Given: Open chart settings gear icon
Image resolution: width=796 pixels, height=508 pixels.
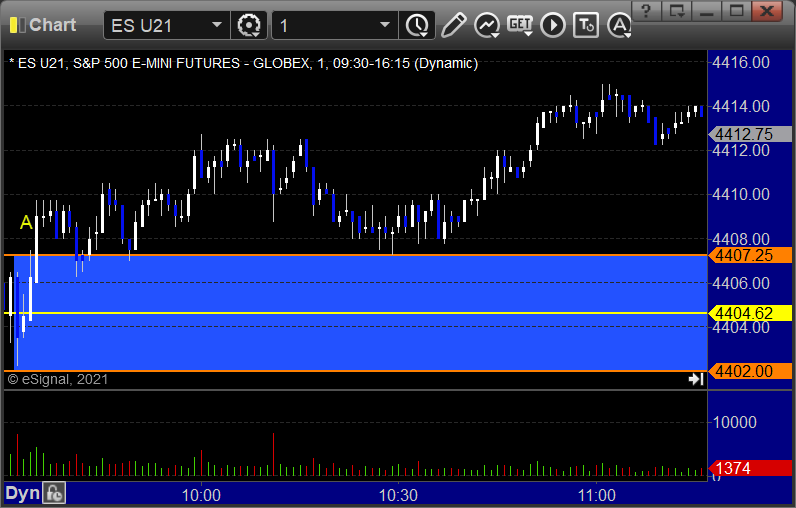Looking at the screenshot, I should (249, 25).
